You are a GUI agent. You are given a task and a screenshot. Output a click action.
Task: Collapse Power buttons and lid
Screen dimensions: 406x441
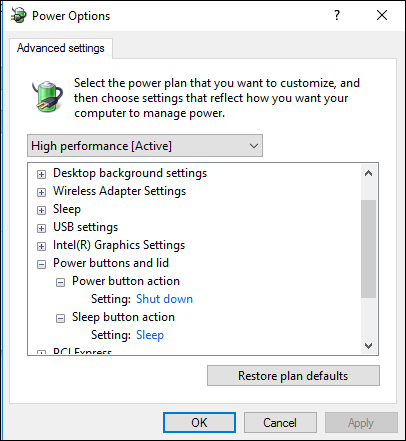tap(41, 264)
